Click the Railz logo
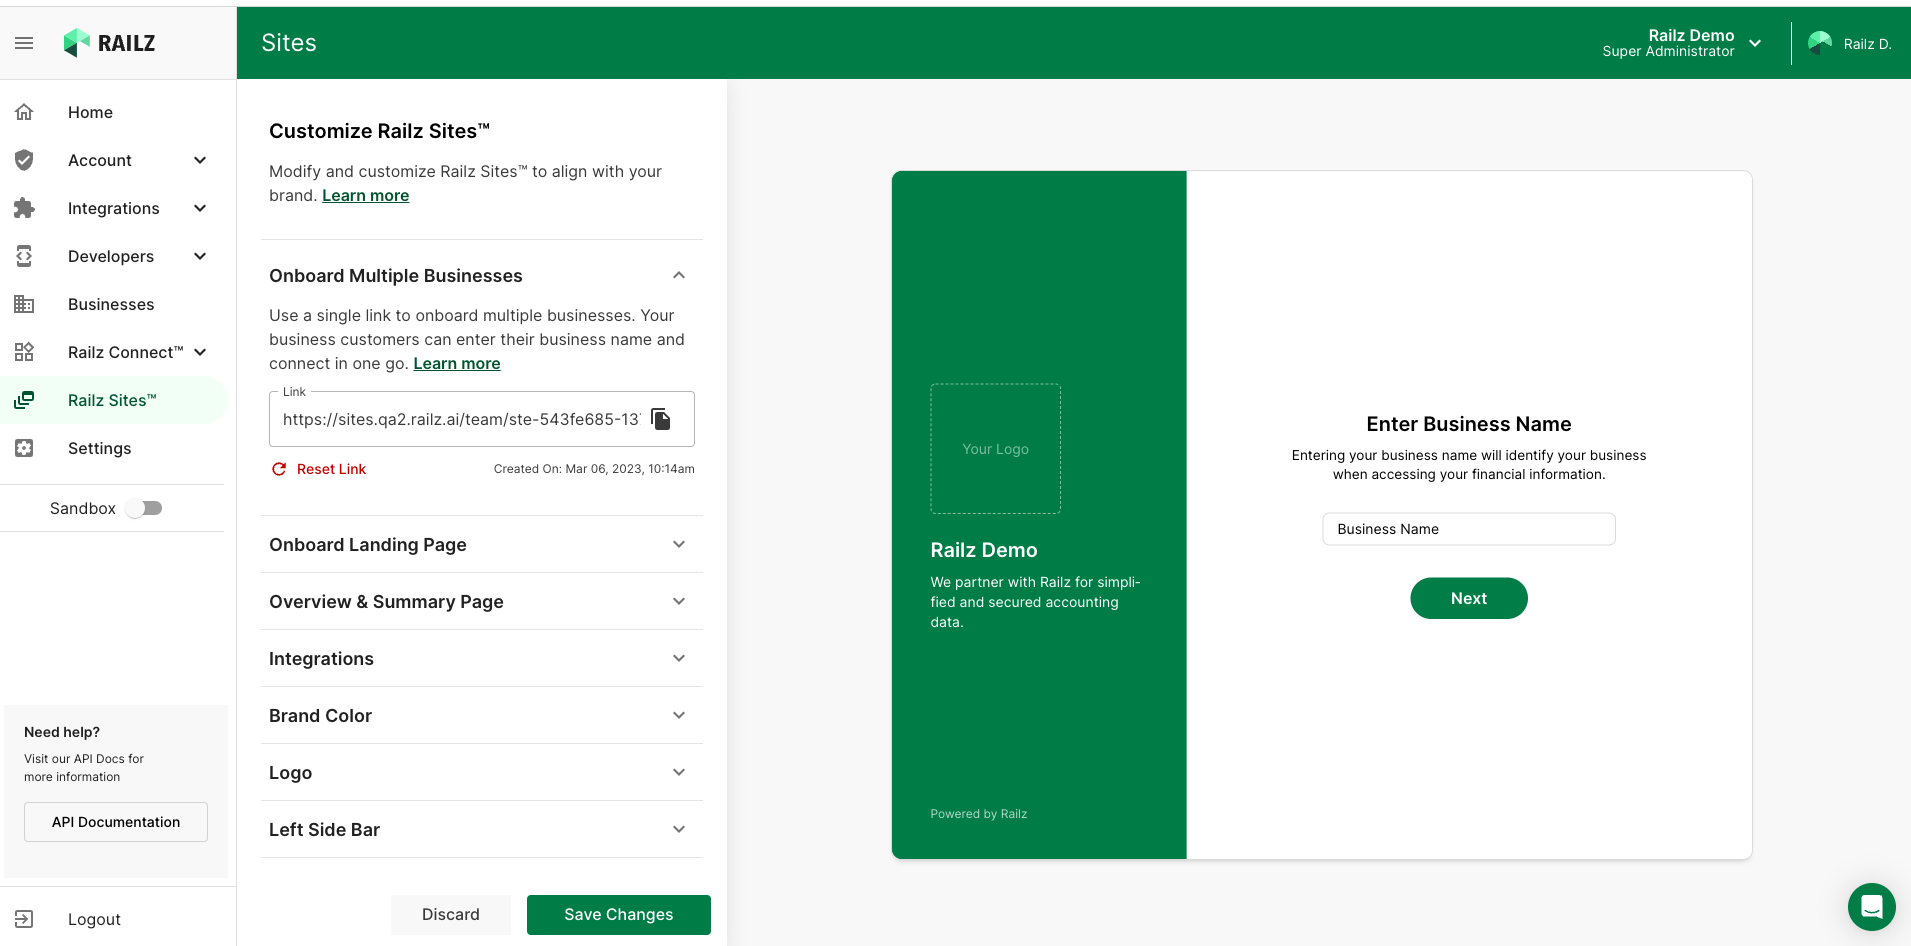 [x=110, y=43]
